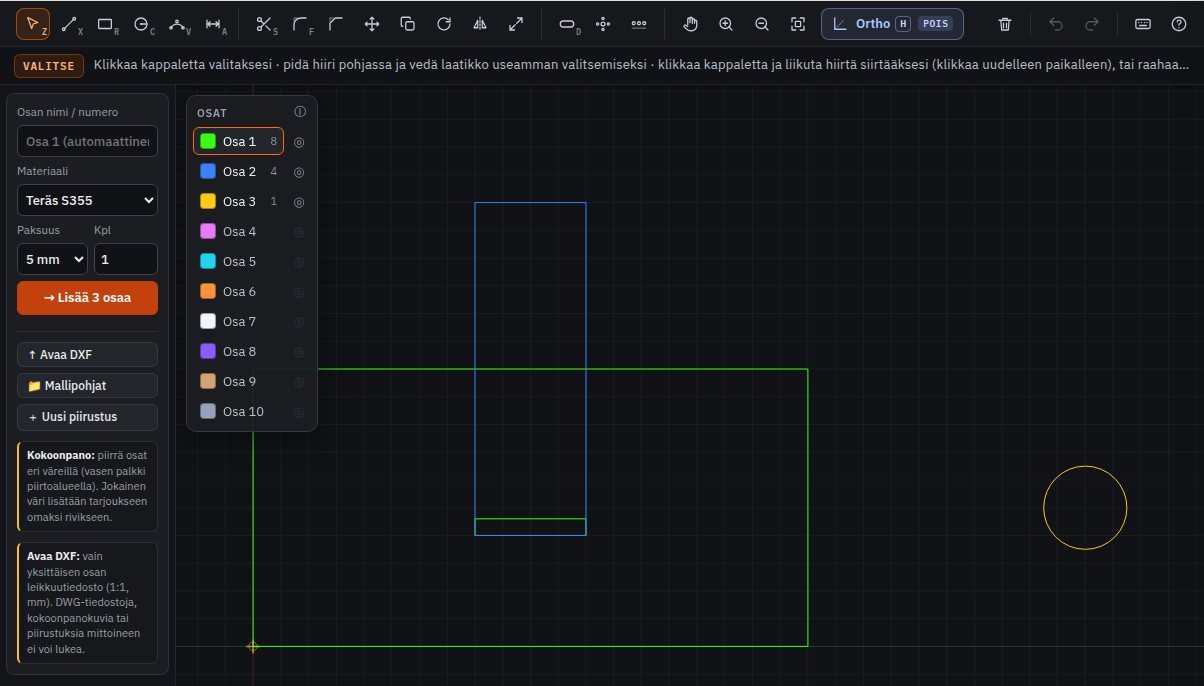The height and width of the screenshot is (686, 1204).
Task: Select the arc drawing tool
Action: coord(178,23)
